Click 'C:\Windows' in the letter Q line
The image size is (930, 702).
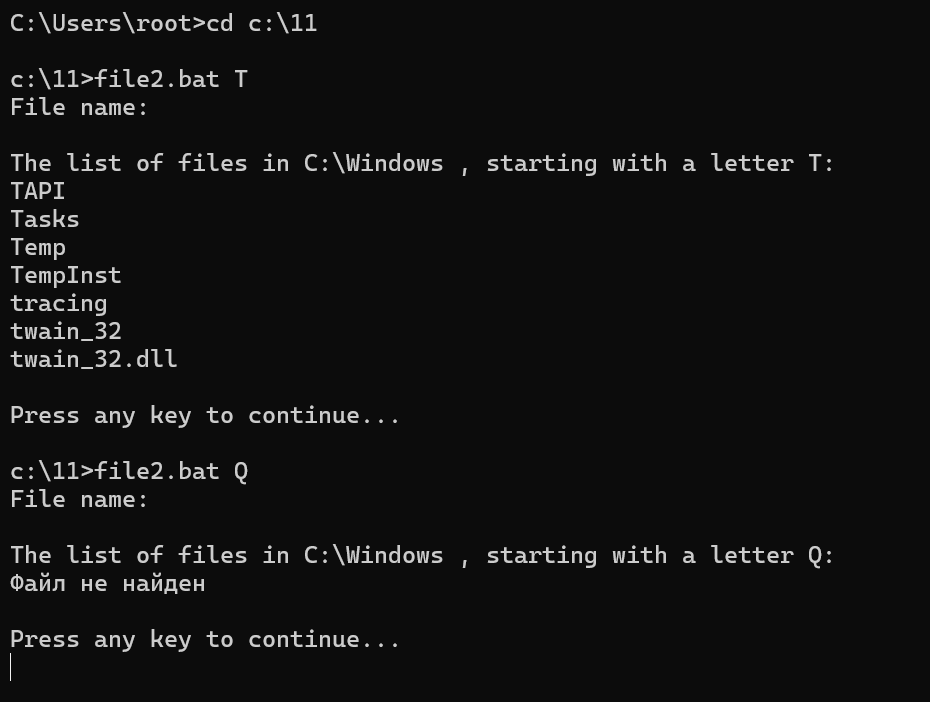tap(373, 556)
